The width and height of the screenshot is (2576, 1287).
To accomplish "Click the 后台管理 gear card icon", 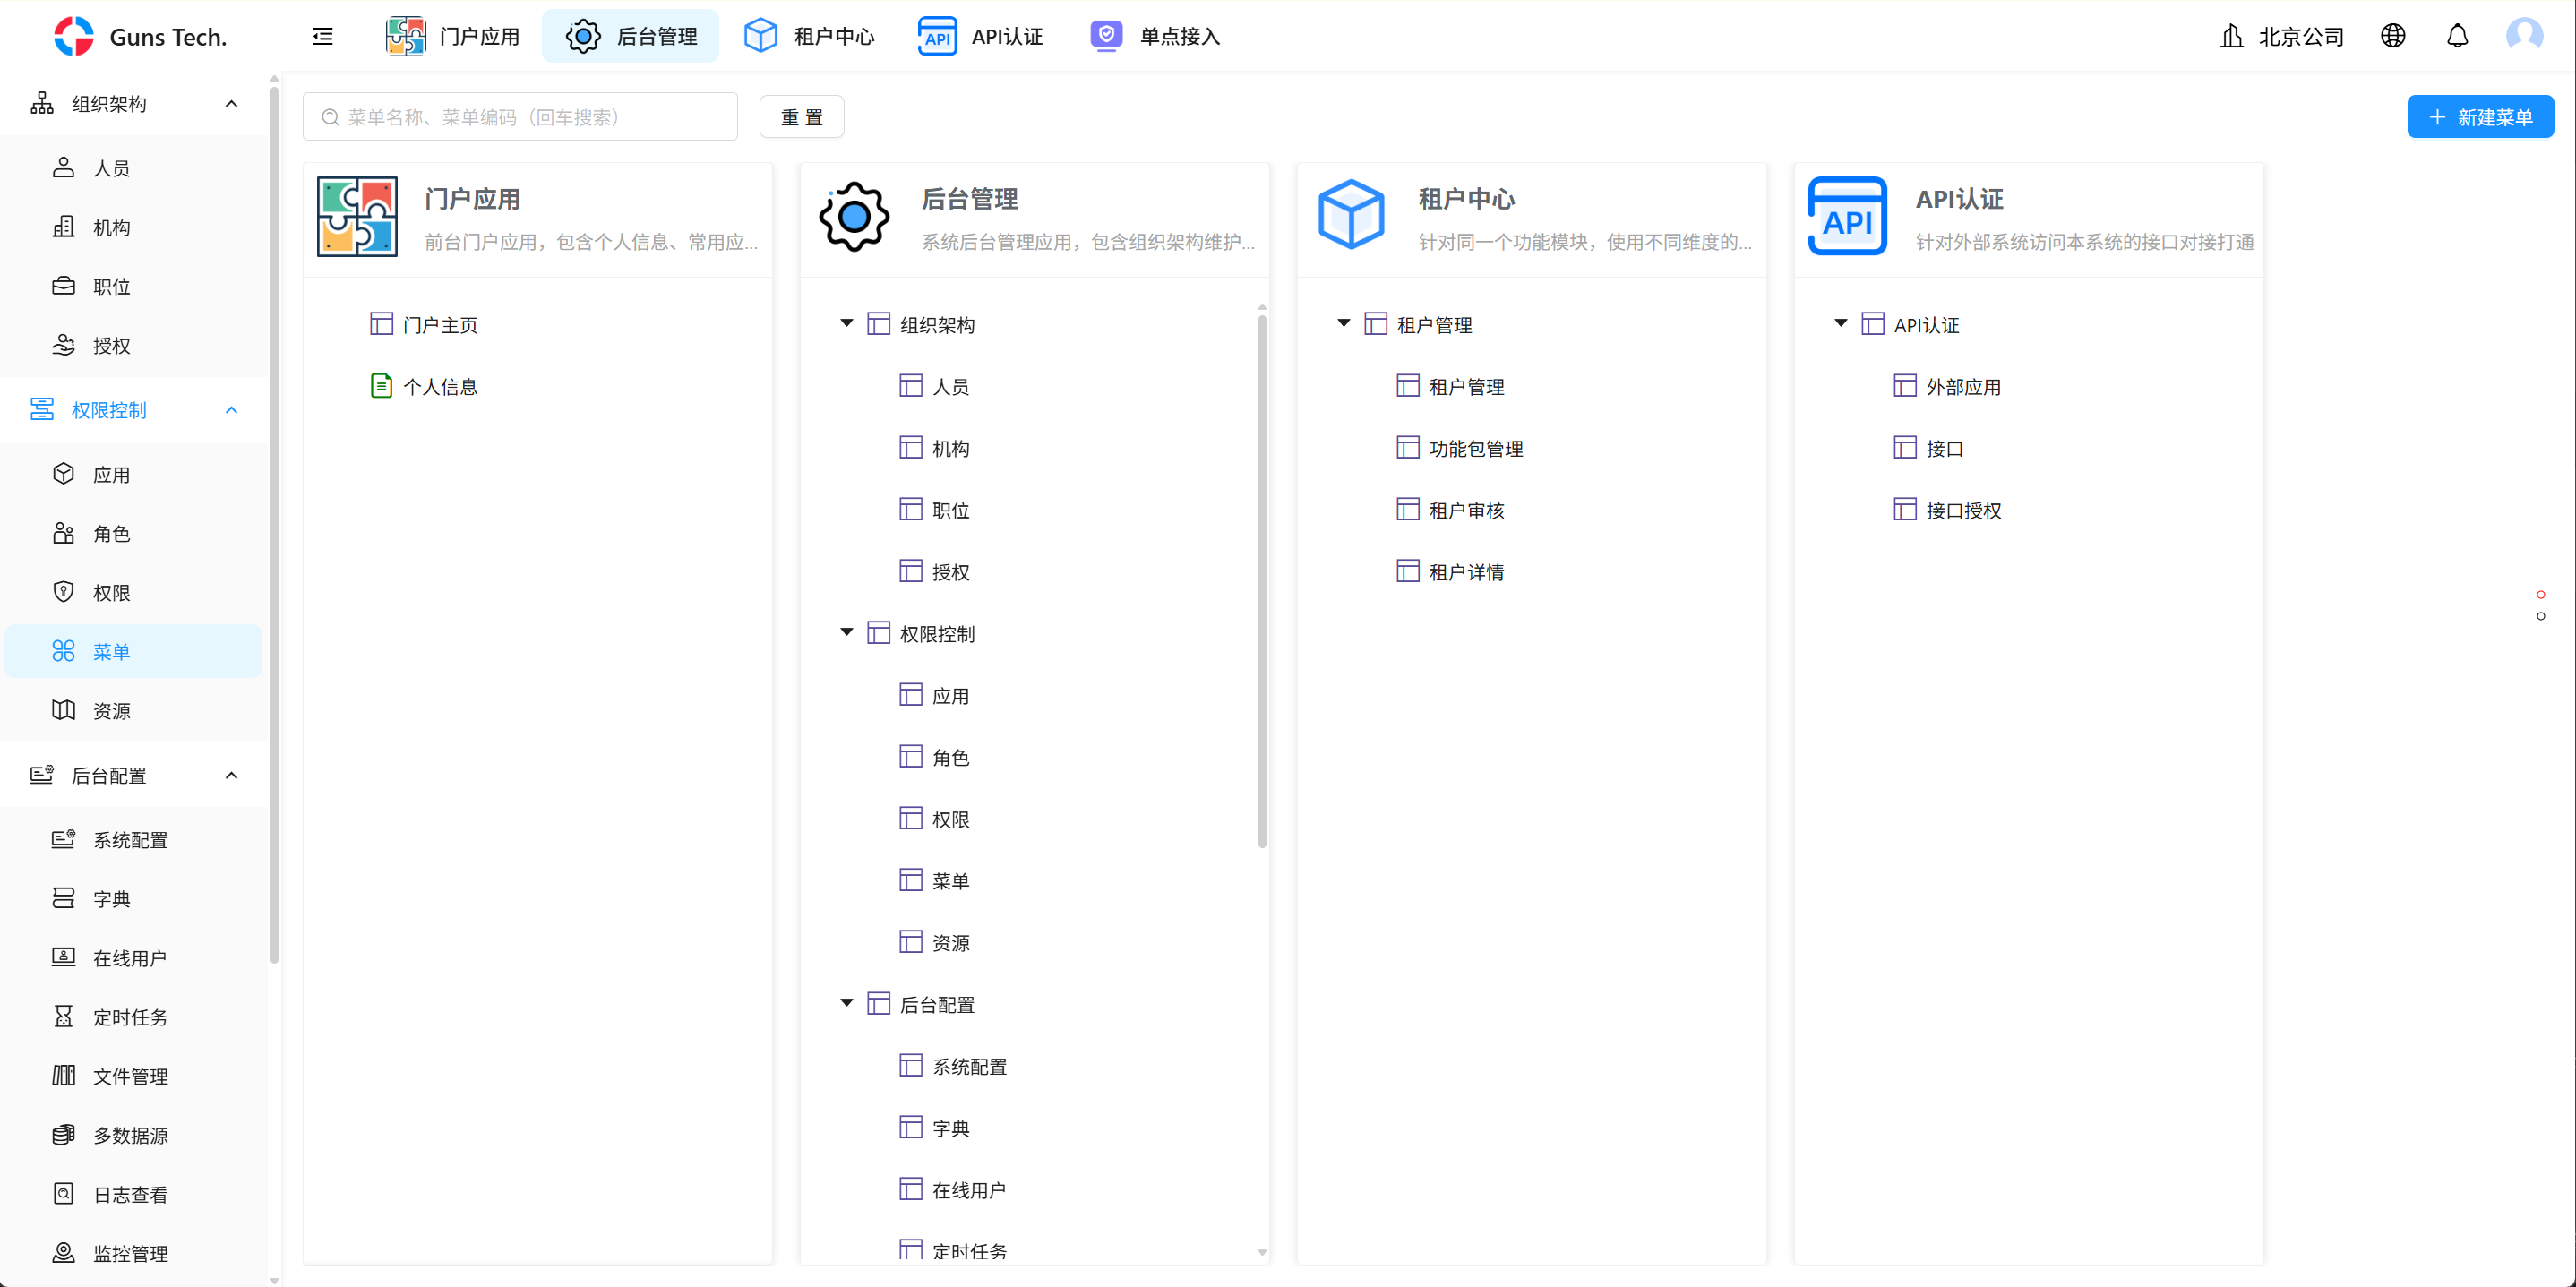I will [x=854, y=217].
